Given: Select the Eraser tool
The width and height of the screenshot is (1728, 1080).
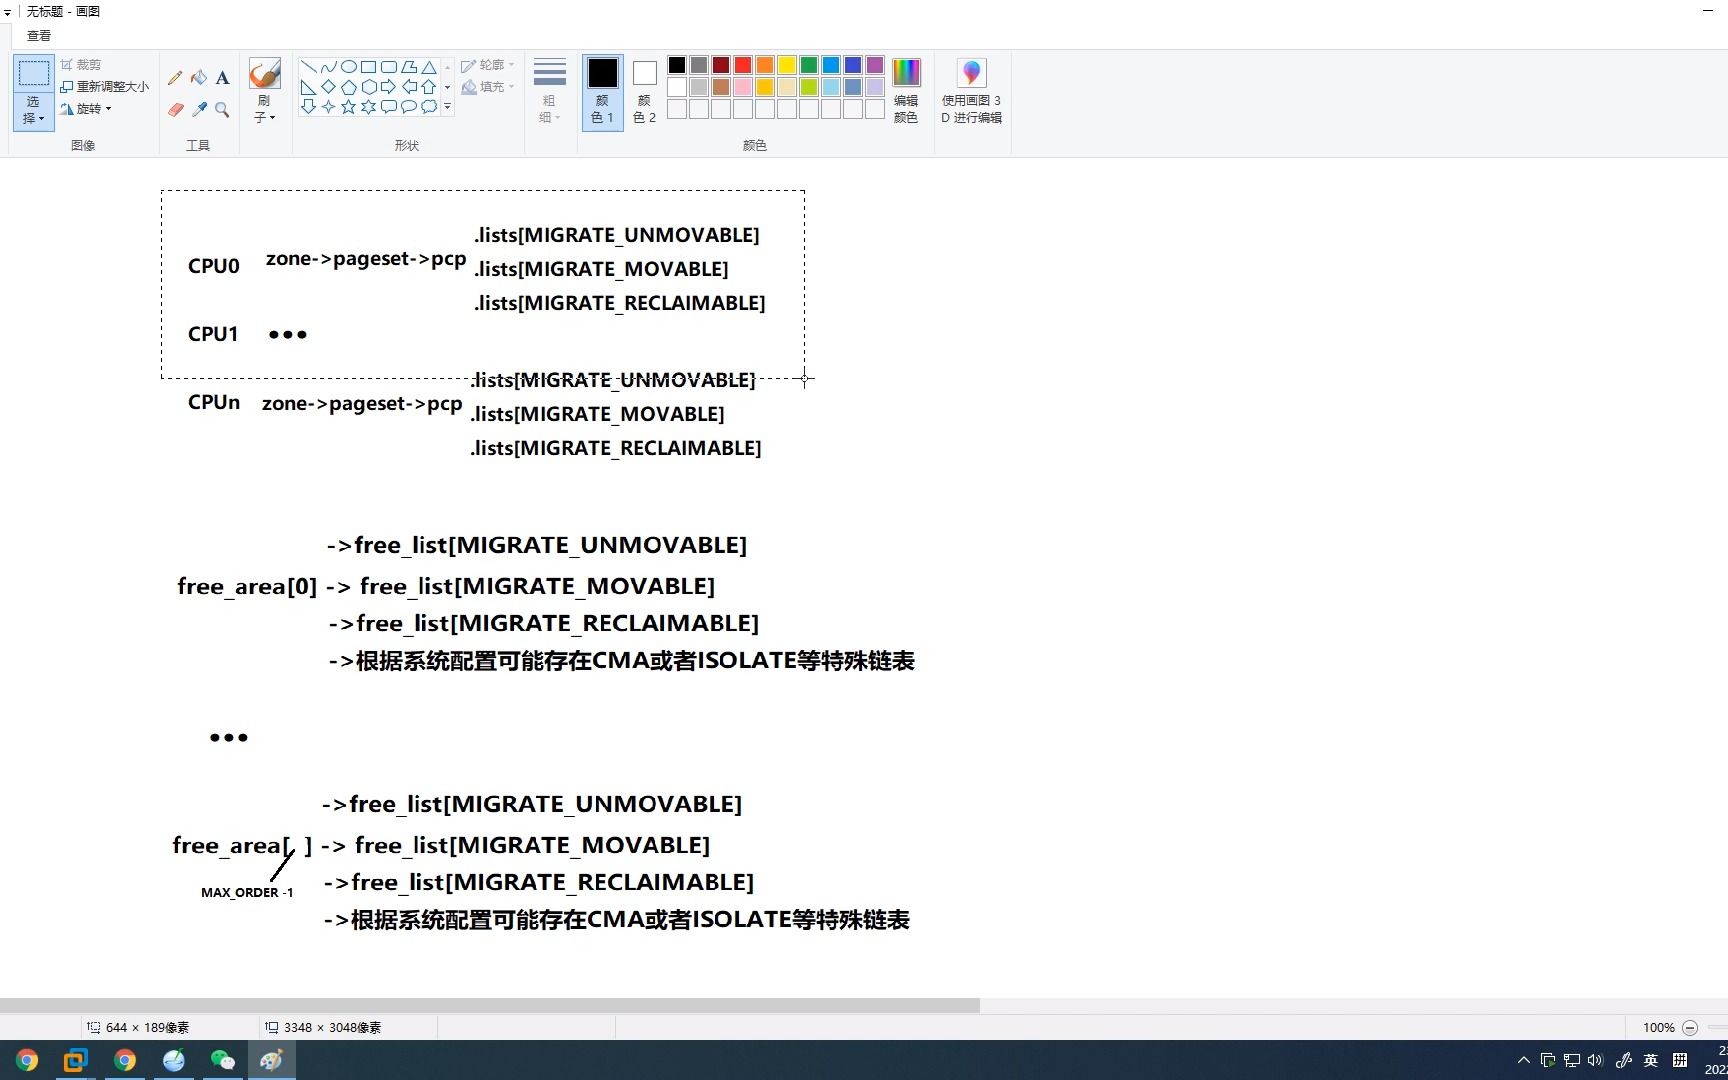Looking at the screenshot, I should tap(175, 110).
